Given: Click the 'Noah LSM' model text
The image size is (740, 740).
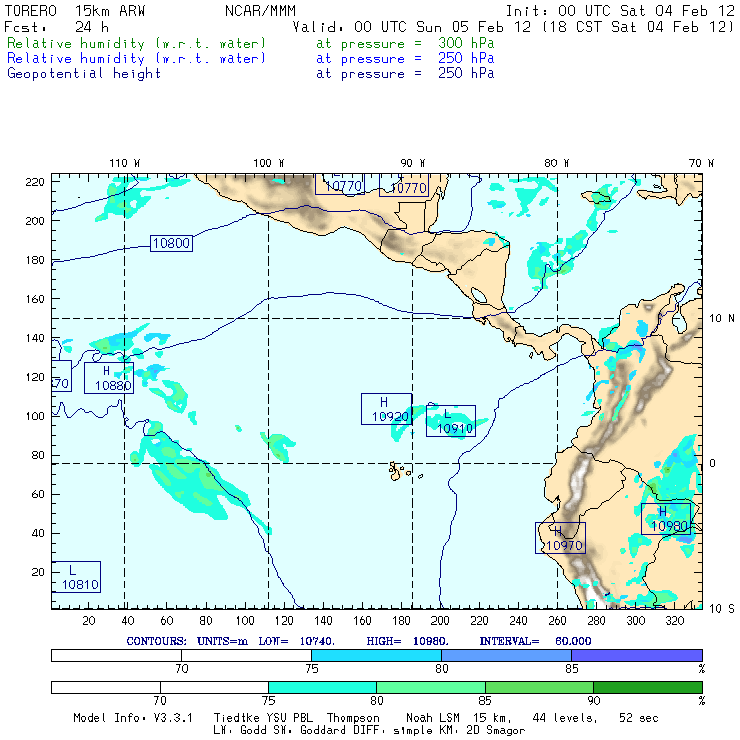Looking at the screenshot, I should point(433,718).
